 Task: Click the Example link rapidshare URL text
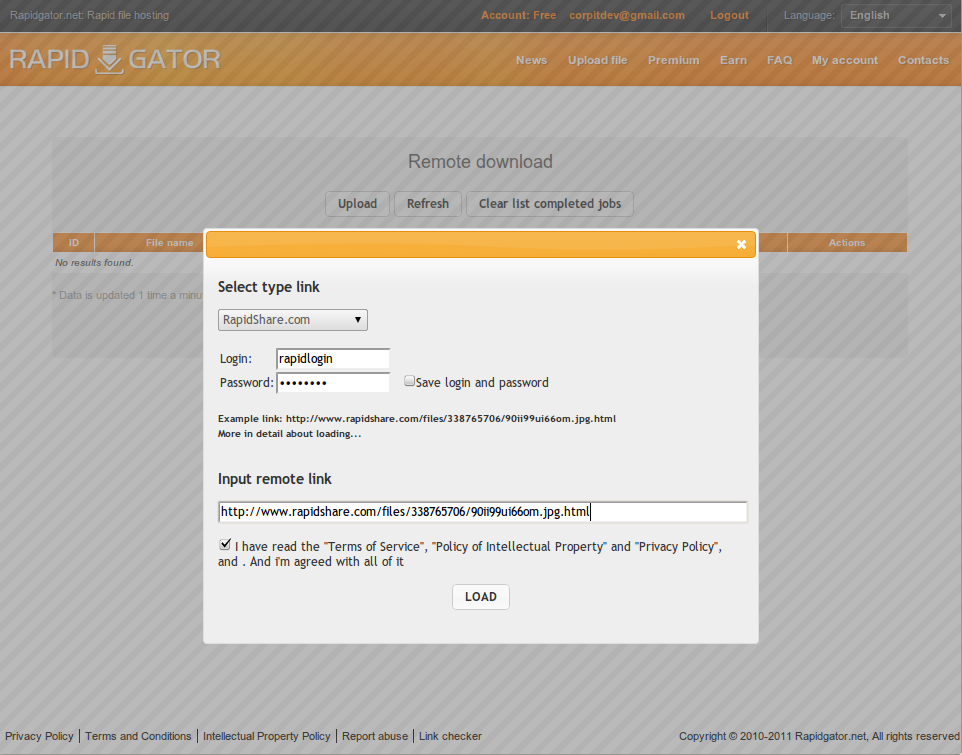click(451, 418)
